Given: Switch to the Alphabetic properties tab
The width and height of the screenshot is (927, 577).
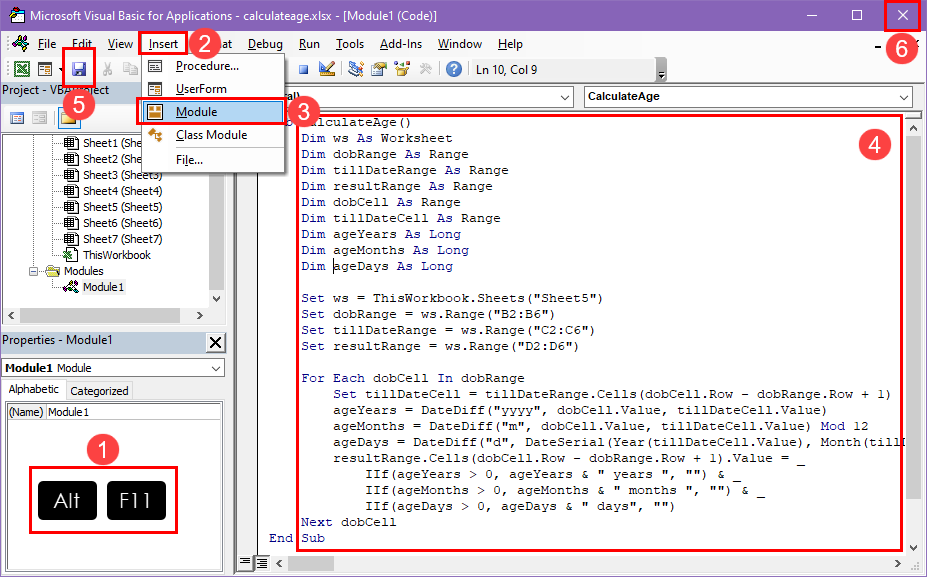Looking at the screenshot, I should point(34,389).
